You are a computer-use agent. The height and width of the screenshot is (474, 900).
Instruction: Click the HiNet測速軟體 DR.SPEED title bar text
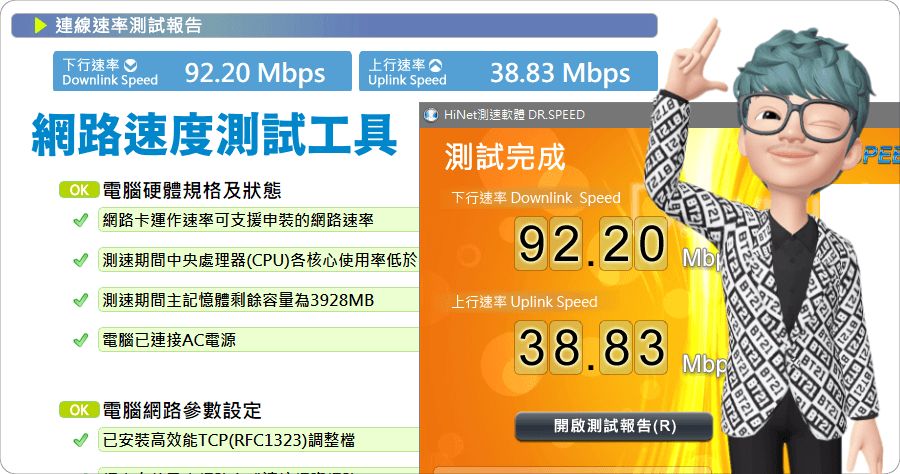click(x=514, y=115)
